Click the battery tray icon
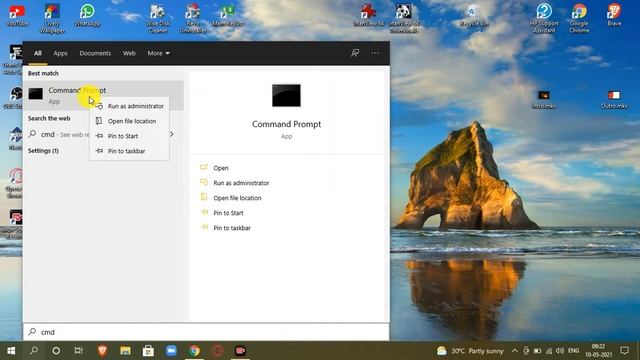Image resolution: width=640 pixels, height=360 pixels. (x=538, y=351)
